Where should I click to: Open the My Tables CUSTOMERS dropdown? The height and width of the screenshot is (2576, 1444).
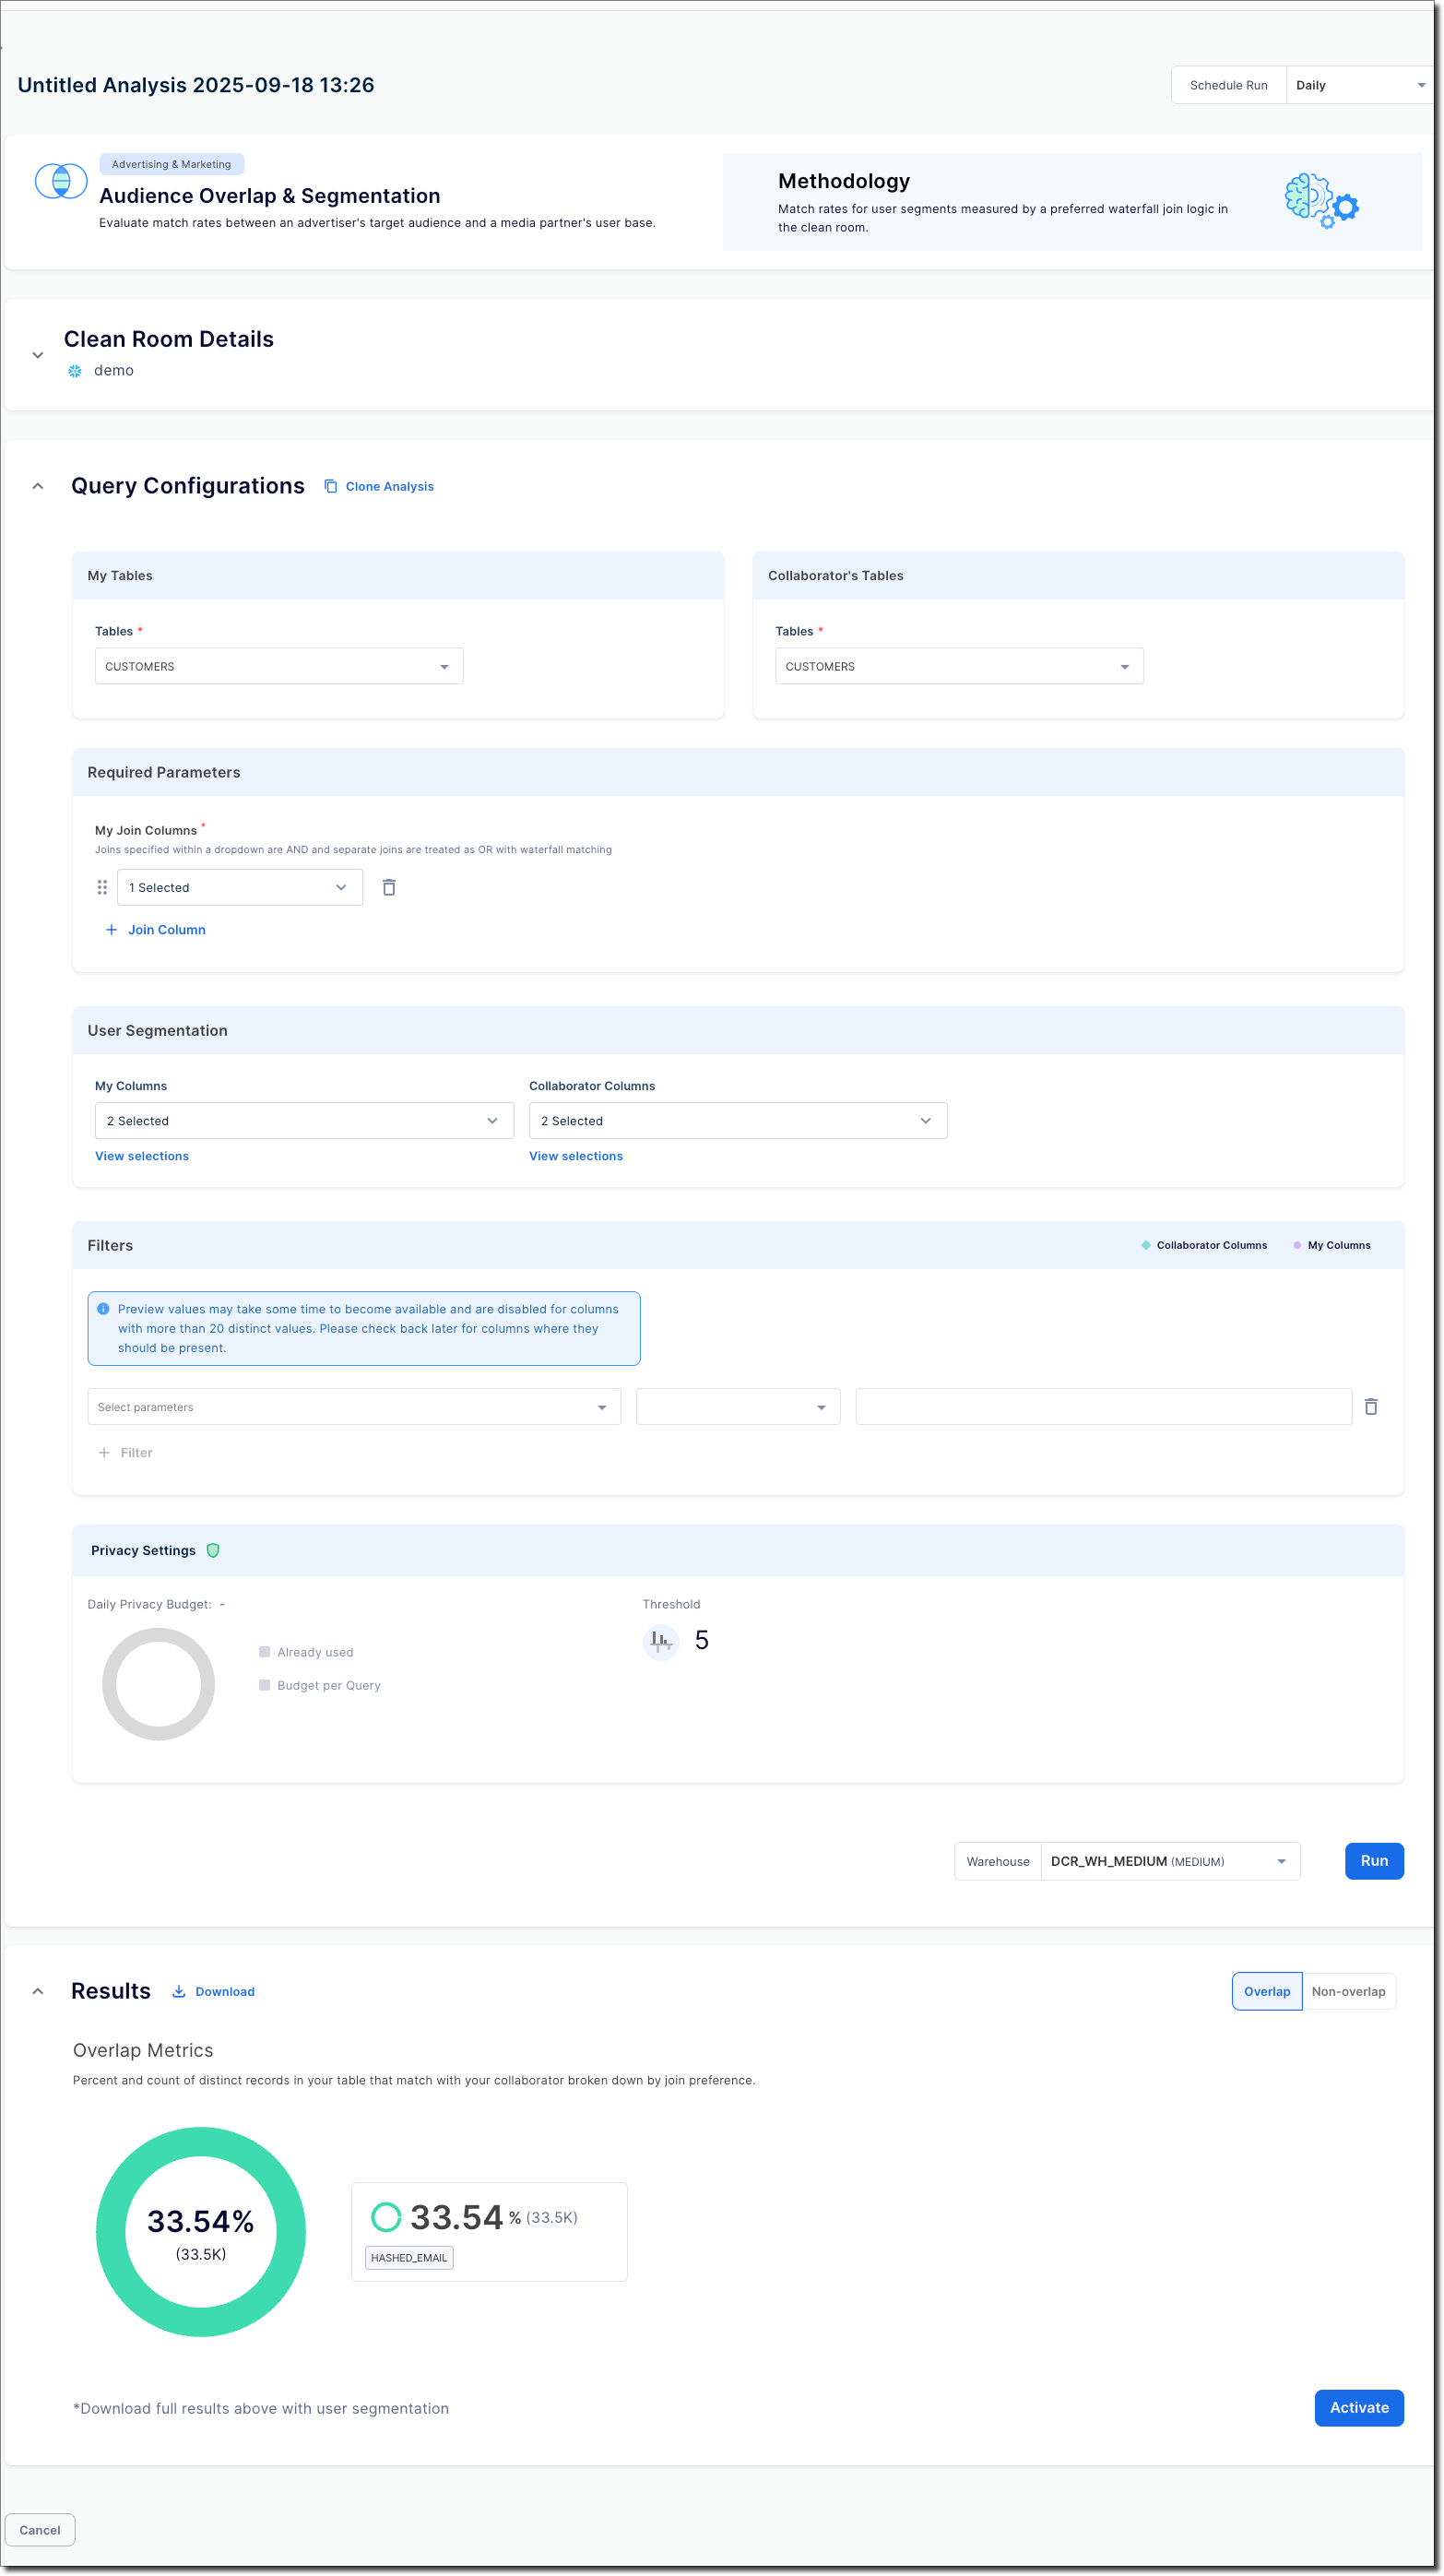(278, 666)
